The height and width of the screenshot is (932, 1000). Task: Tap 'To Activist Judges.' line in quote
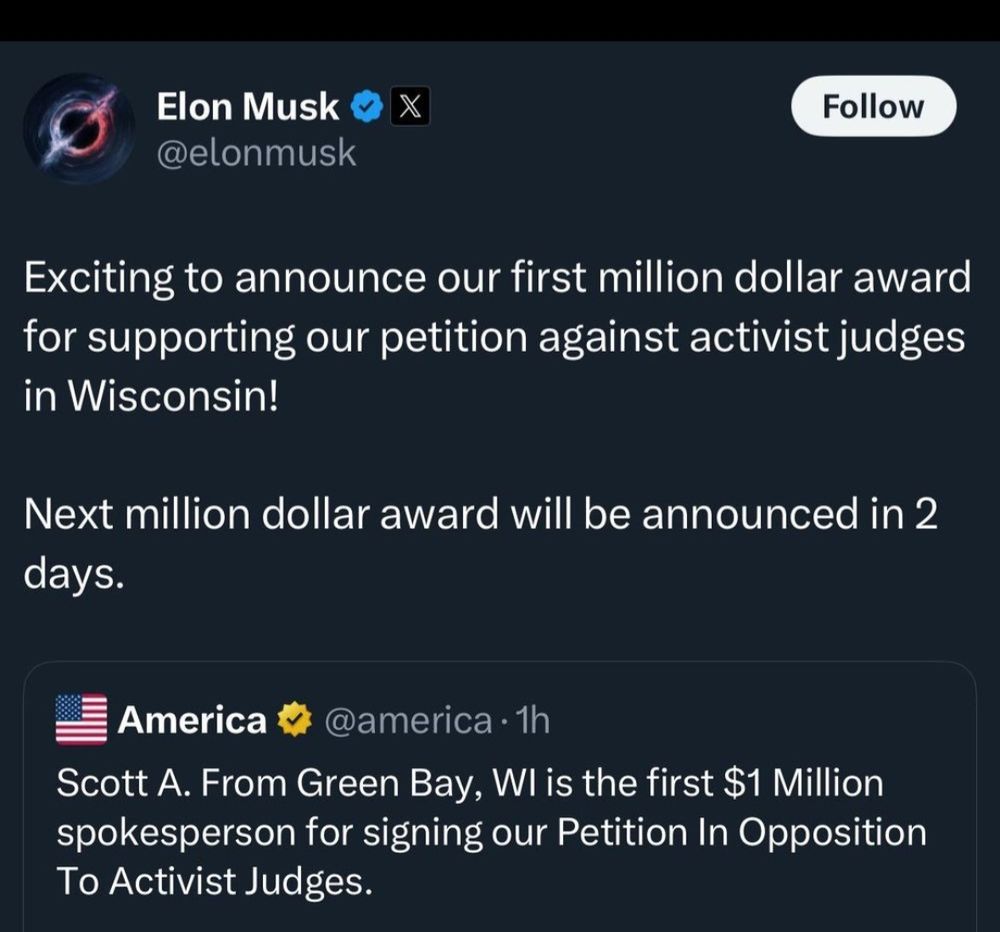[214, 882]
